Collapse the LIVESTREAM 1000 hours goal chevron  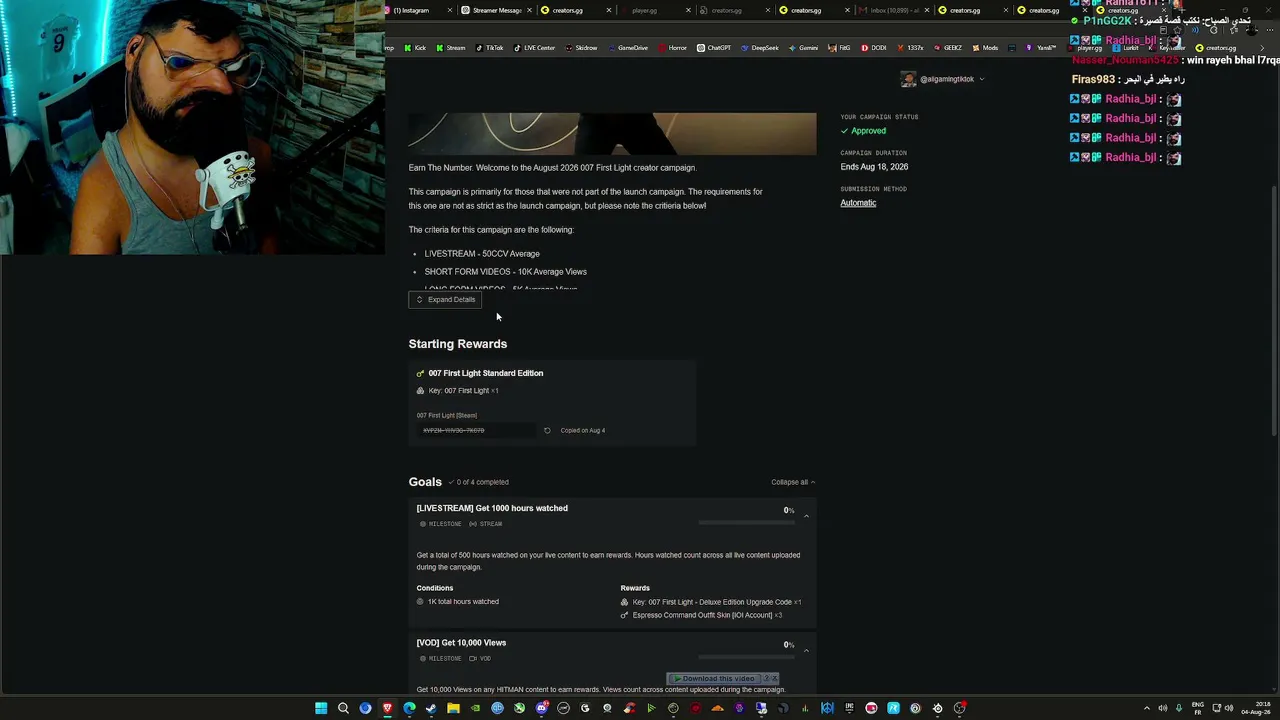(806, 516)
